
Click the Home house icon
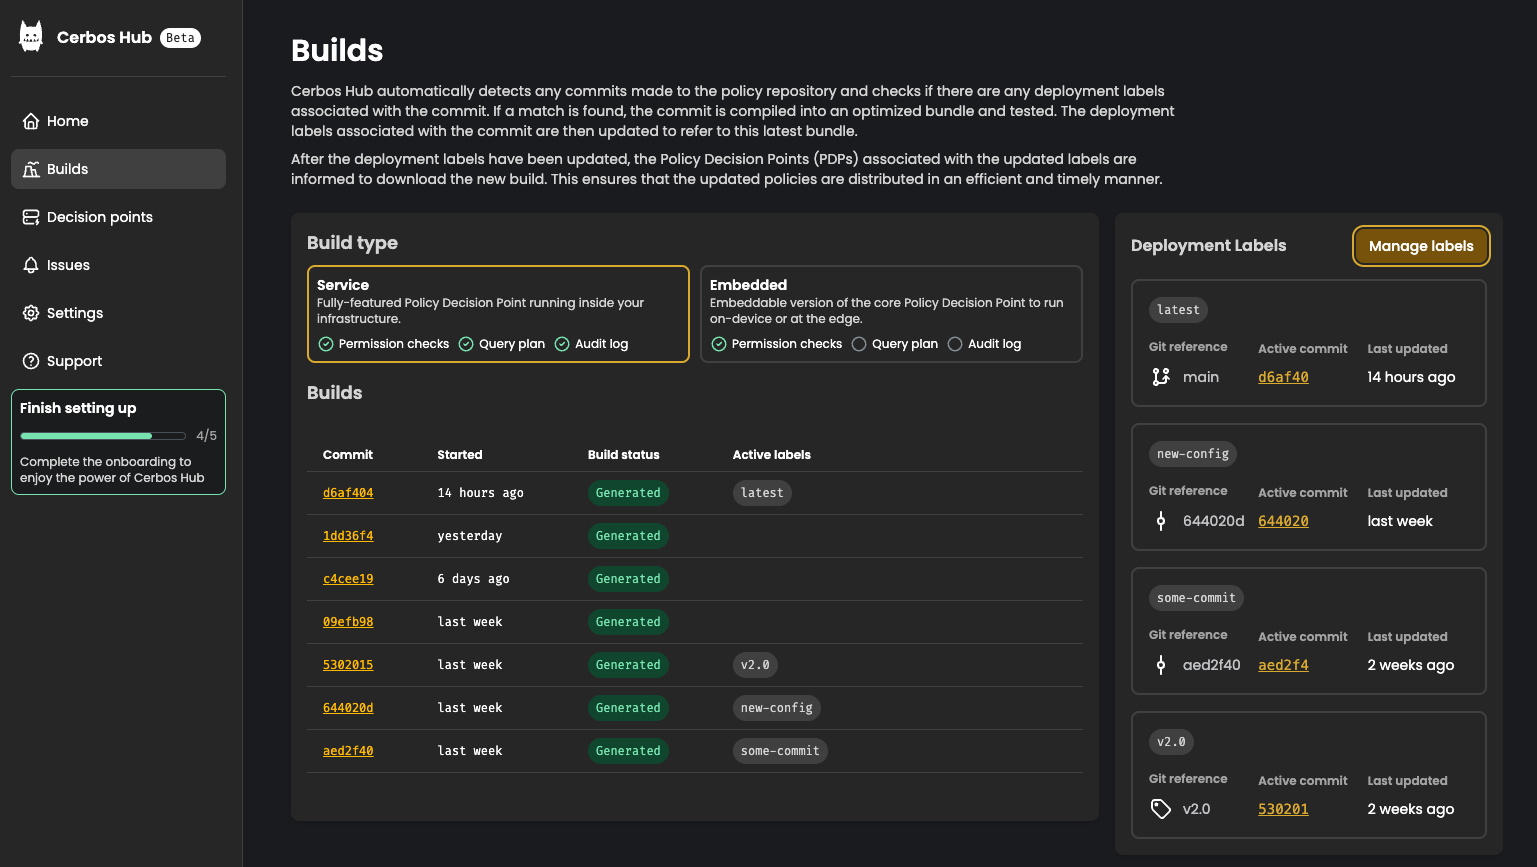coord(31,121)
